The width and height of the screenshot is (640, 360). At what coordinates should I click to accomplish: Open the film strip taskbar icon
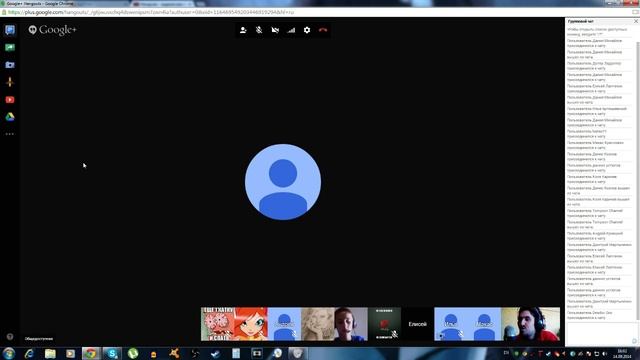coord(257,353)
